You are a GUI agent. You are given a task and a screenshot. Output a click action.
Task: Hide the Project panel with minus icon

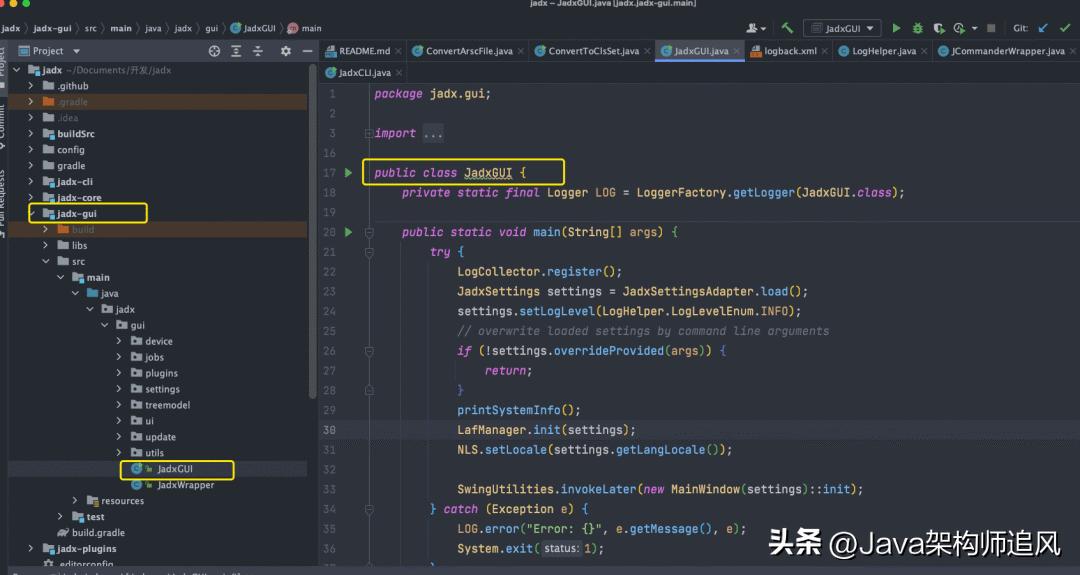point(307,51)
